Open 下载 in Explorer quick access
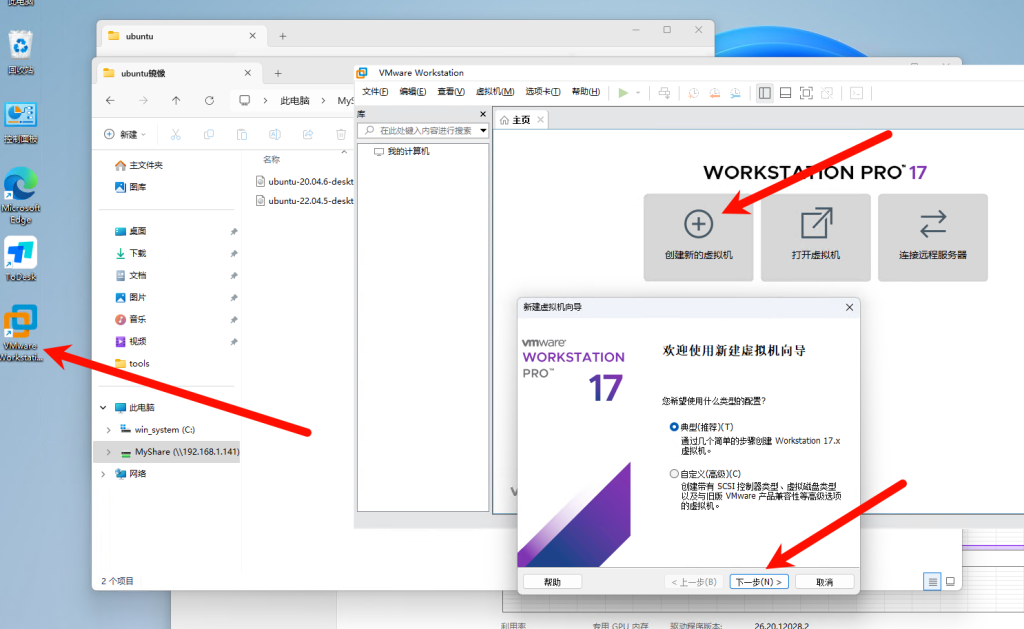 coord(131,253)
